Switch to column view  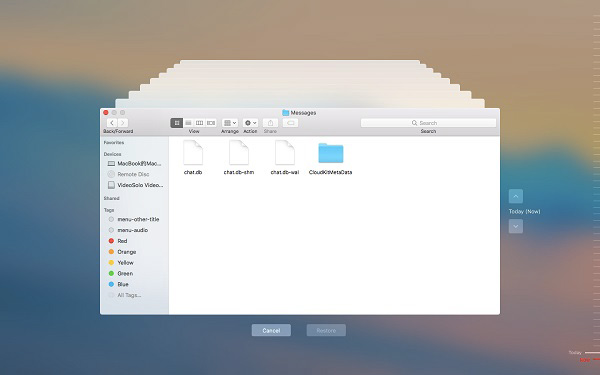[199, 123]
